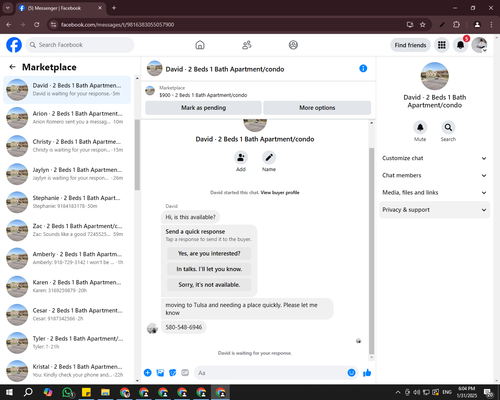Open the browser extensions puzzle icon
This screenshot has width=500, height=400.
(456, 25)
